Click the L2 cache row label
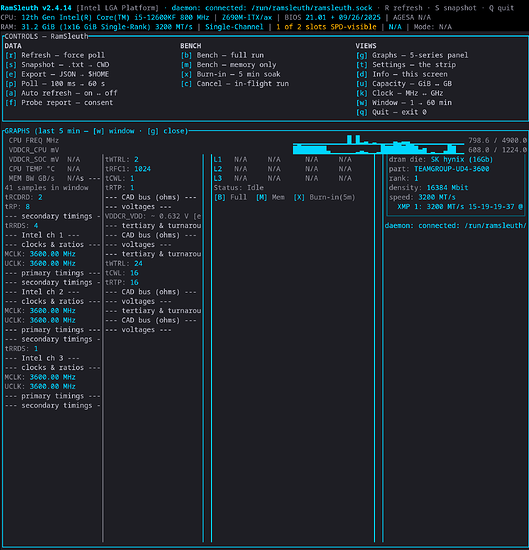This screenshot has width=529, height=550. click(x=218, y=169)
